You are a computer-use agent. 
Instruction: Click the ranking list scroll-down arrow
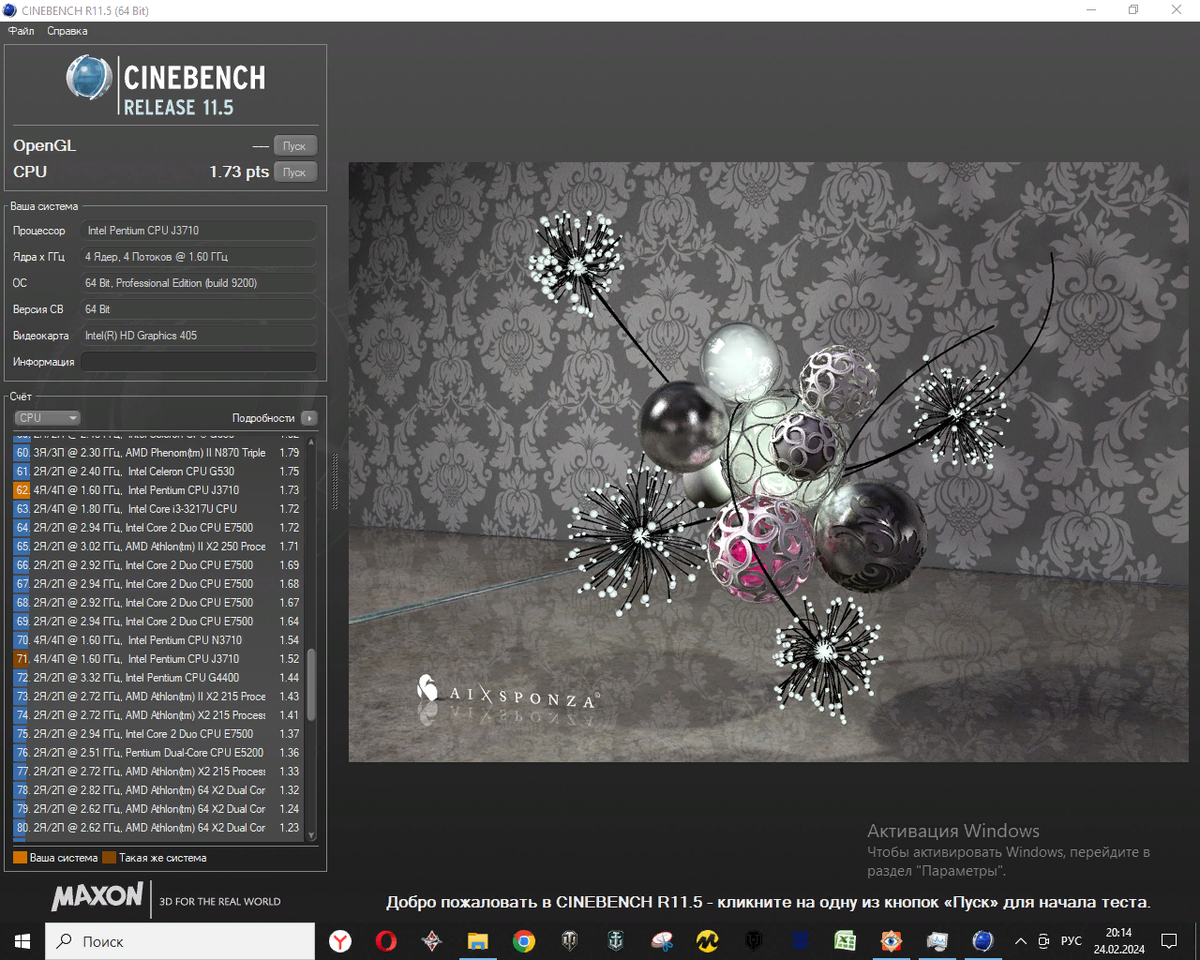click(x=311, y=835)
